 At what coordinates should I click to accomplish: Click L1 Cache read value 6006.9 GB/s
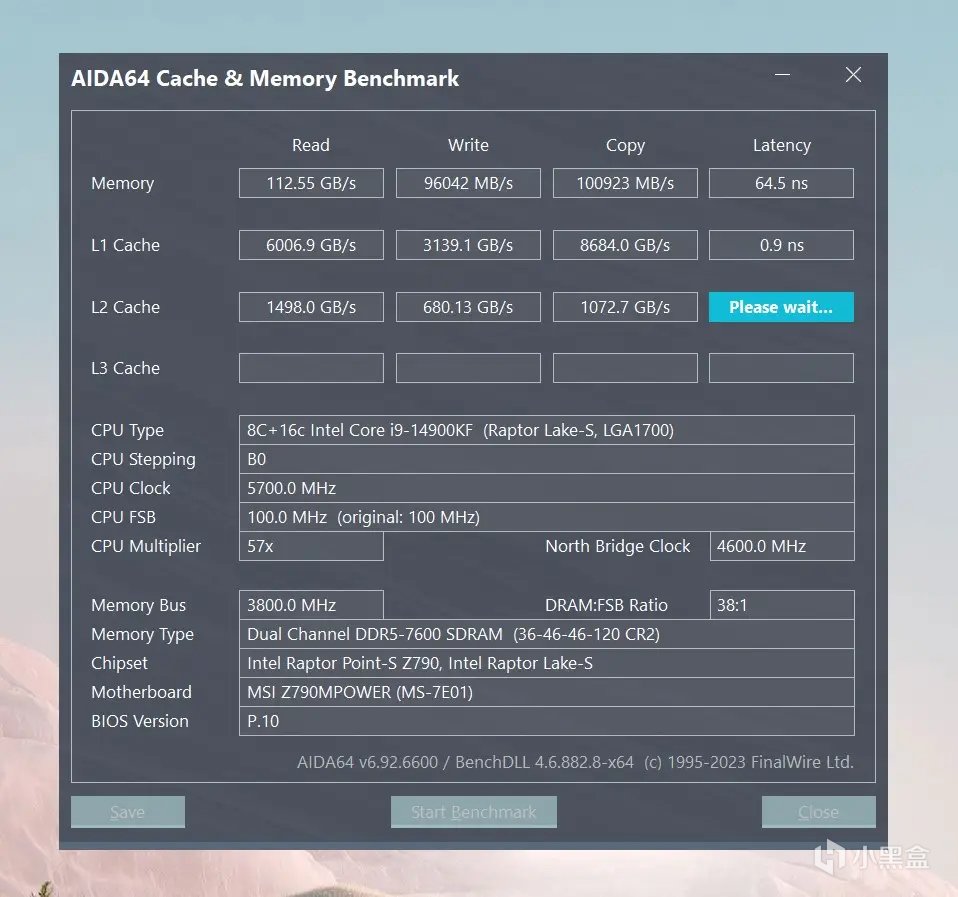(x=311, y=245)
